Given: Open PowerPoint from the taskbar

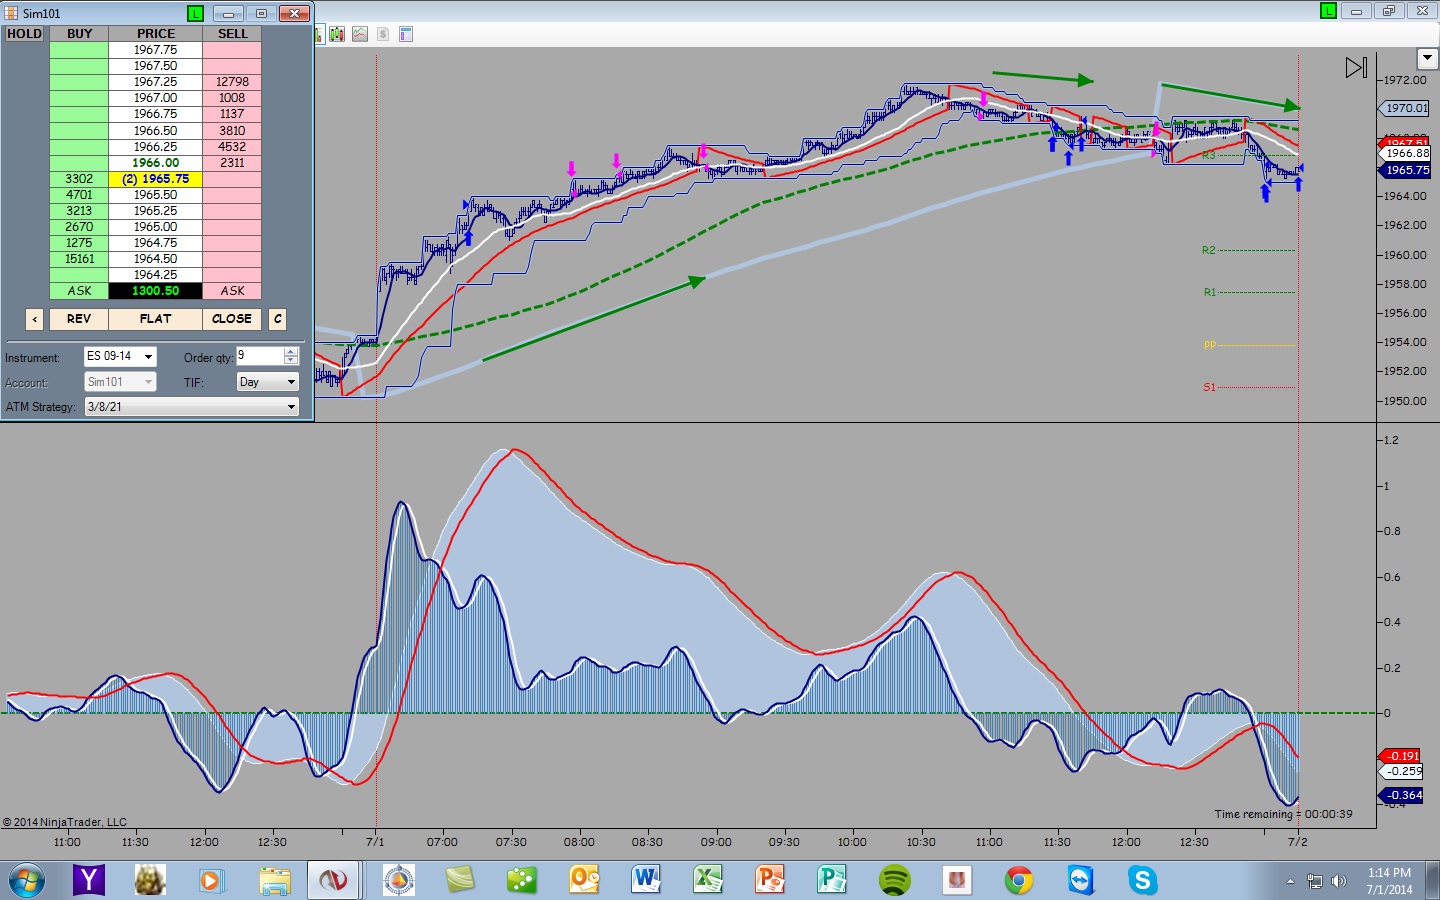Looking at the screenshot, I should pyautogui.click(x=770, y=880).
